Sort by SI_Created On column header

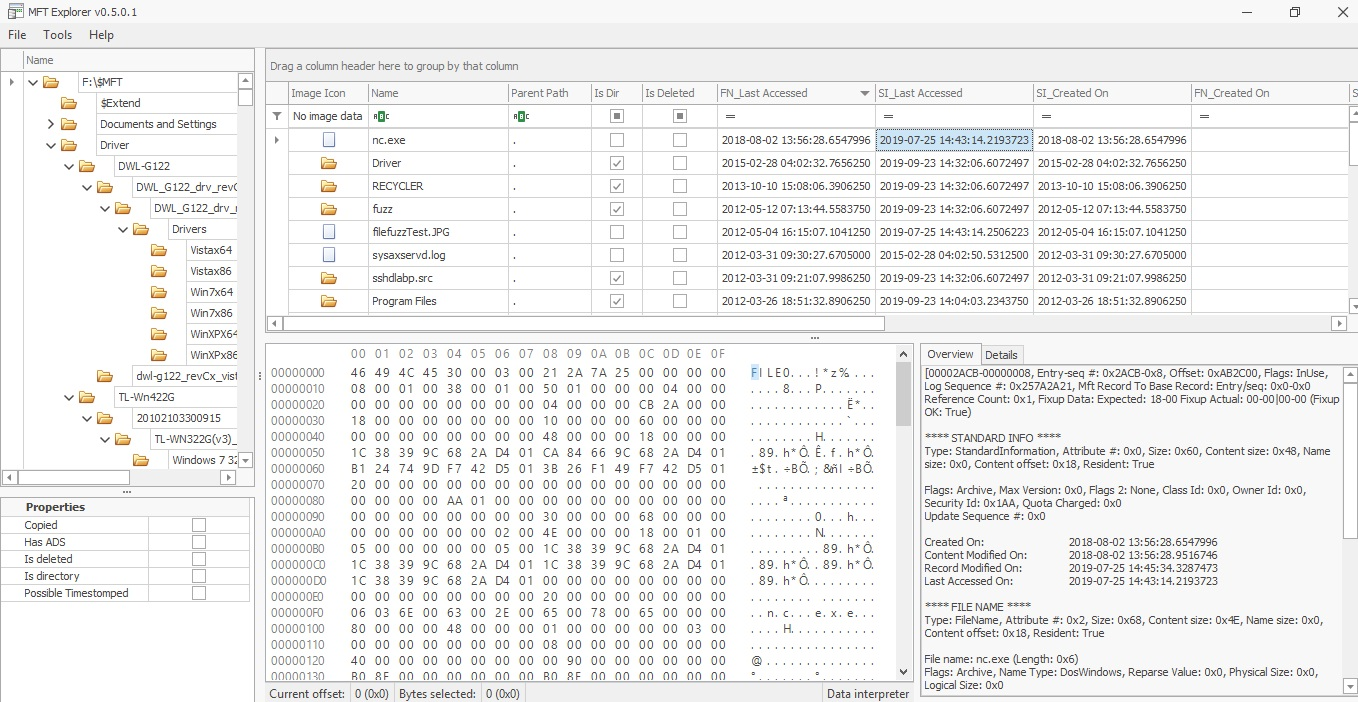click(x=1112, y=93)
